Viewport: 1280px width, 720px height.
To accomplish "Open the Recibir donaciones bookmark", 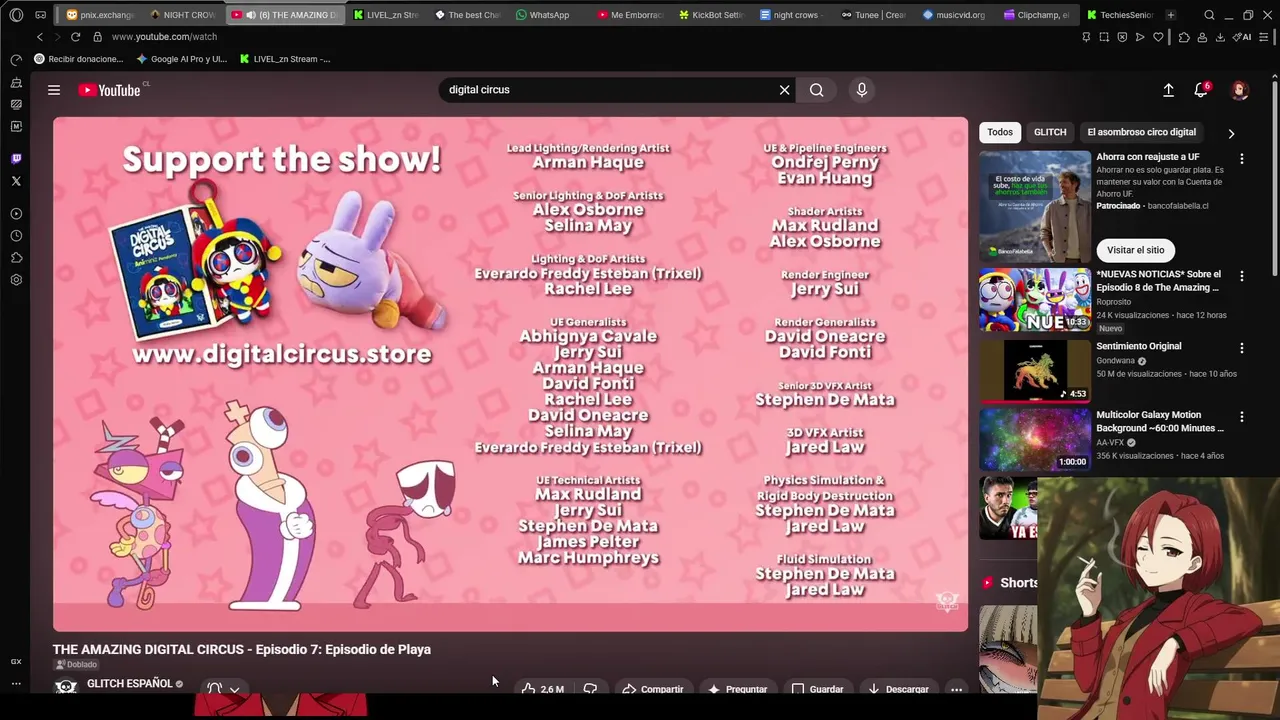I will tap(79, 59).
